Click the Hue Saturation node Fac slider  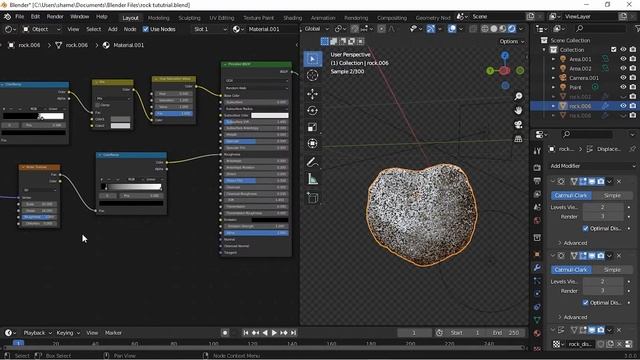pos(174,113)
